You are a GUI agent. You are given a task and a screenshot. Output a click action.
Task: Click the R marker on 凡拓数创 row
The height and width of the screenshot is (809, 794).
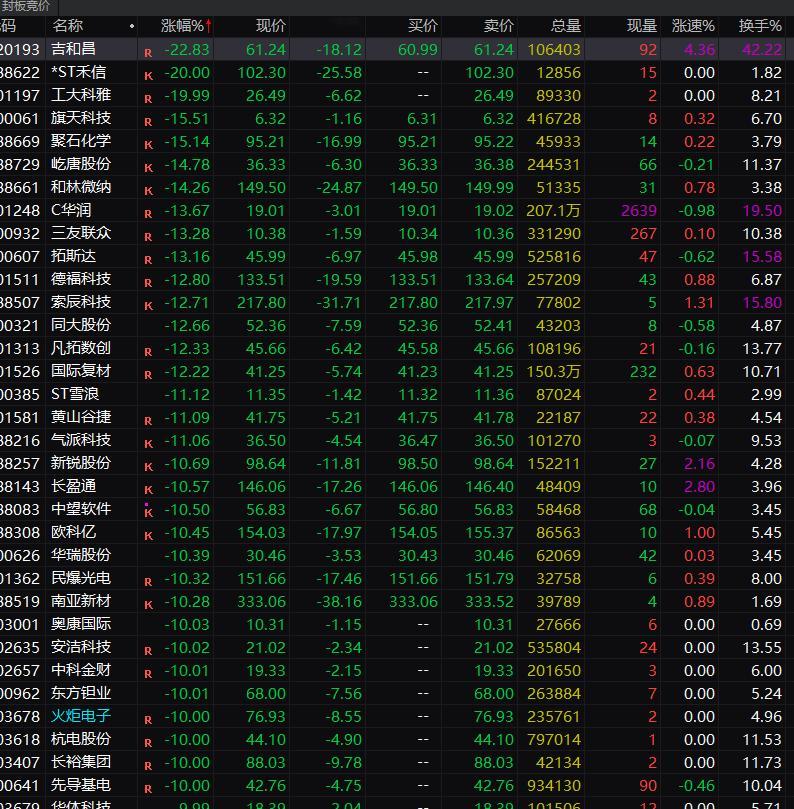[148, 352]
